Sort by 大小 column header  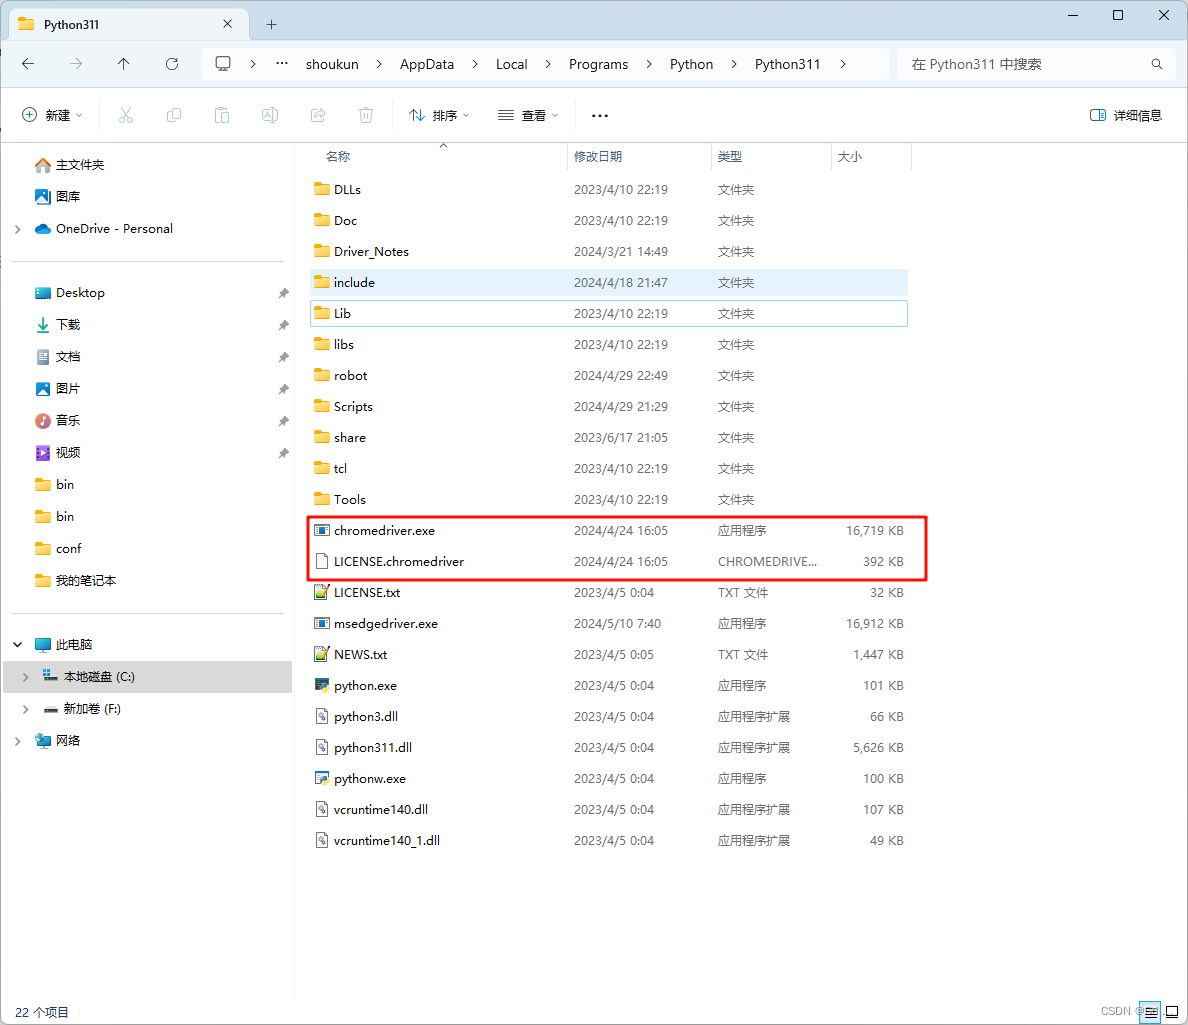[x=871, y=156]
